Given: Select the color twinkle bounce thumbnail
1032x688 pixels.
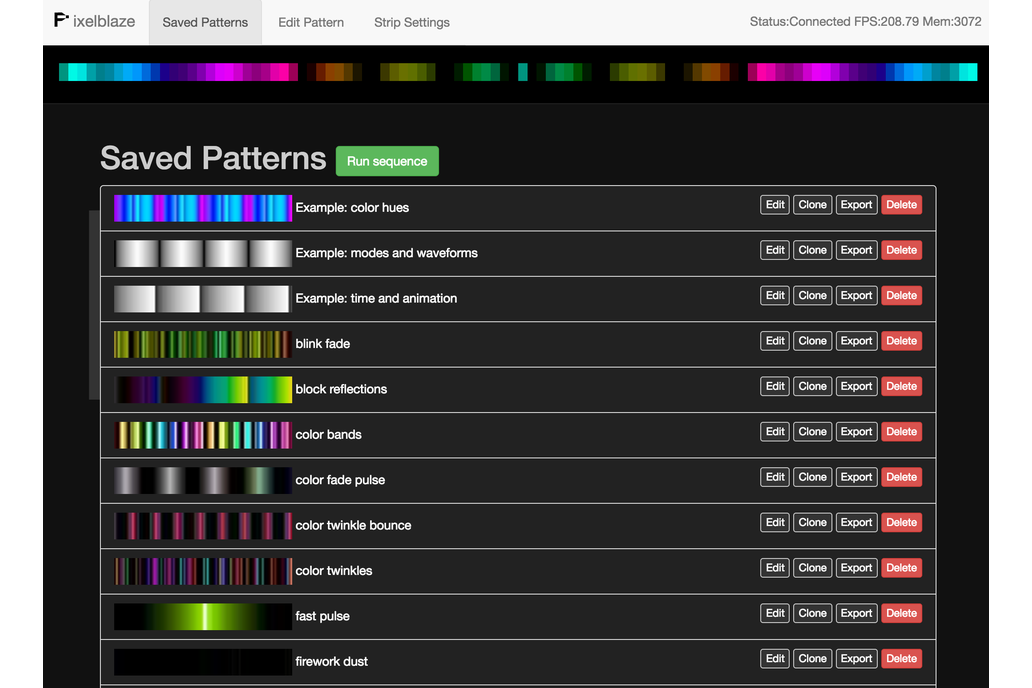Looking at the screenshot, I should 203,526.
